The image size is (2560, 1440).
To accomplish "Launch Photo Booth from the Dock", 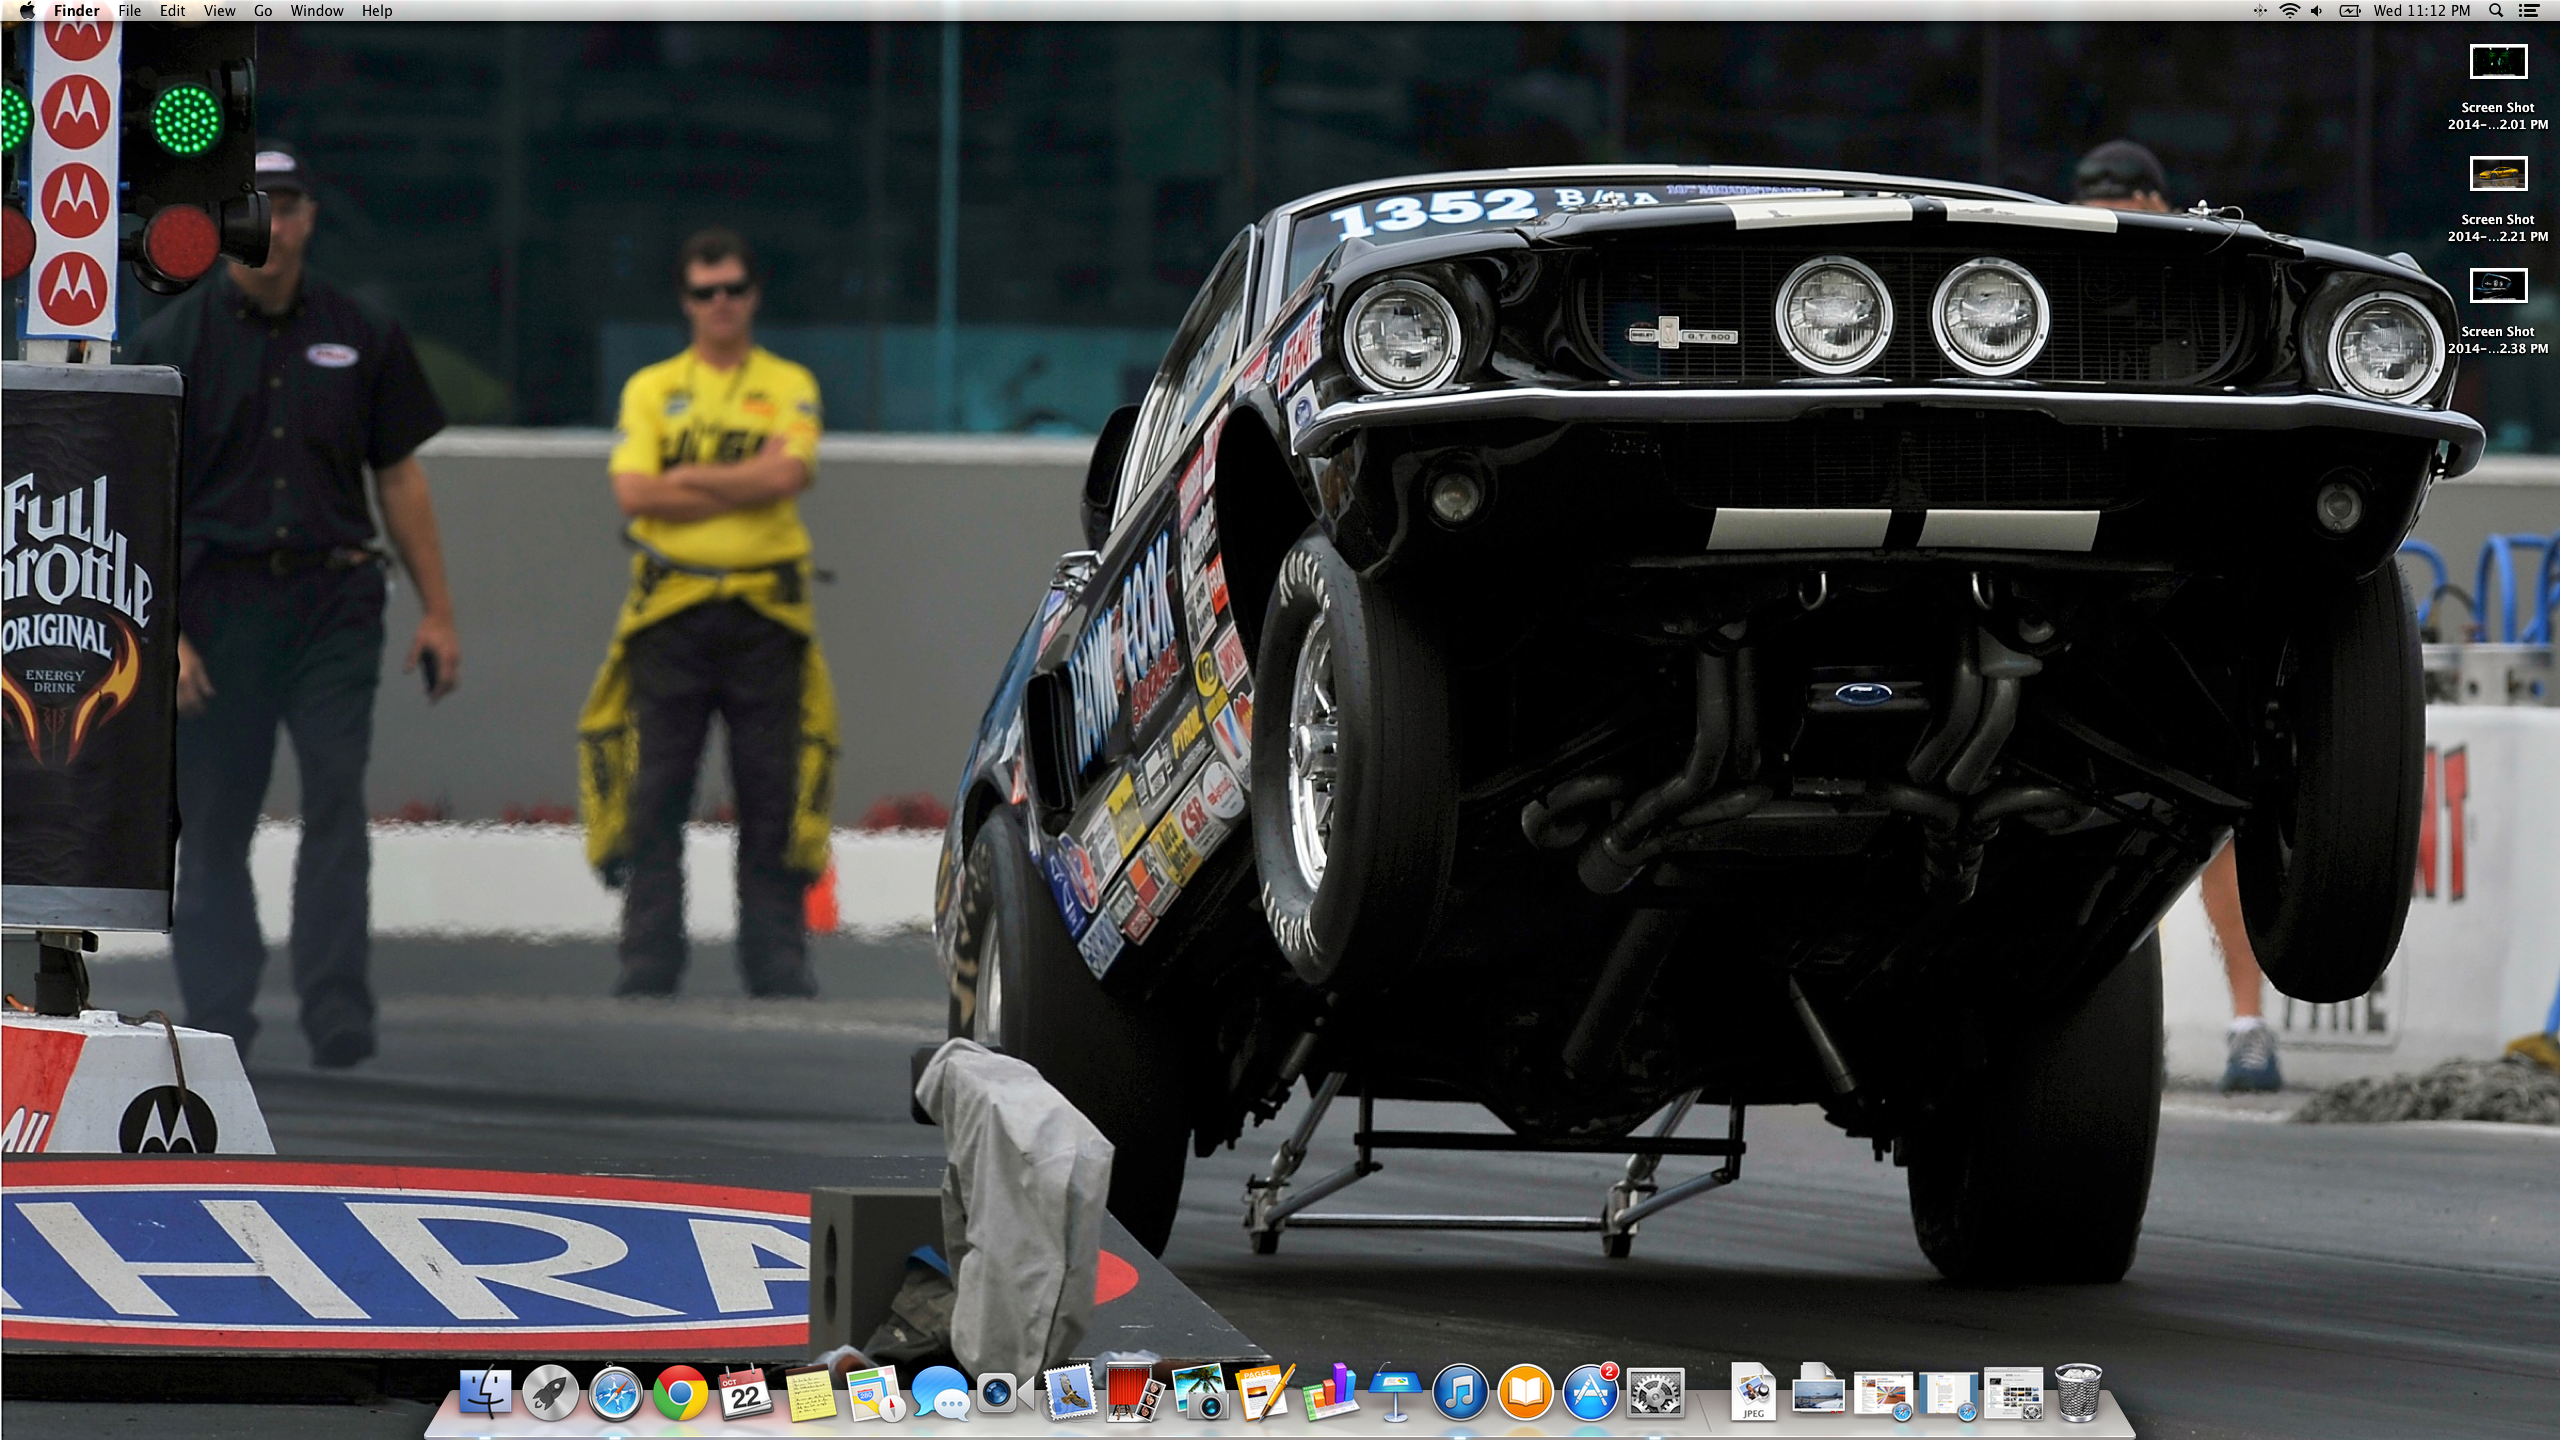I will (x=1135, y=1392).
